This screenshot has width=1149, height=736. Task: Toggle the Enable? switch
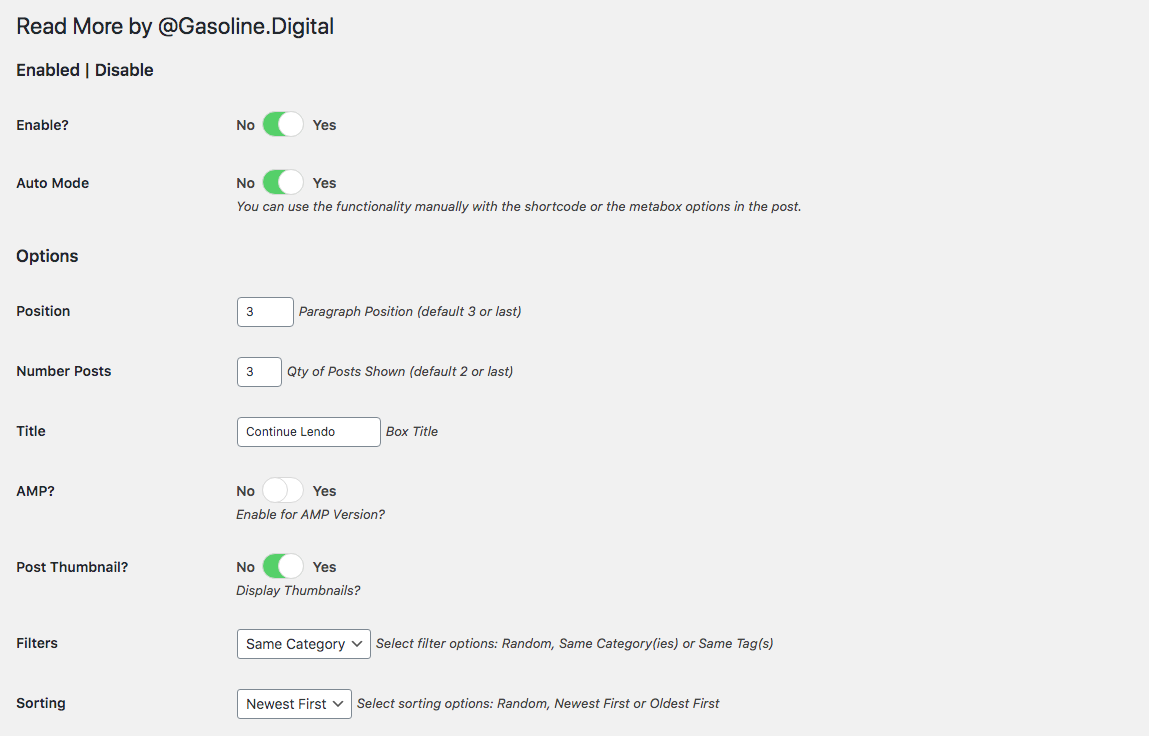point(283,125)
